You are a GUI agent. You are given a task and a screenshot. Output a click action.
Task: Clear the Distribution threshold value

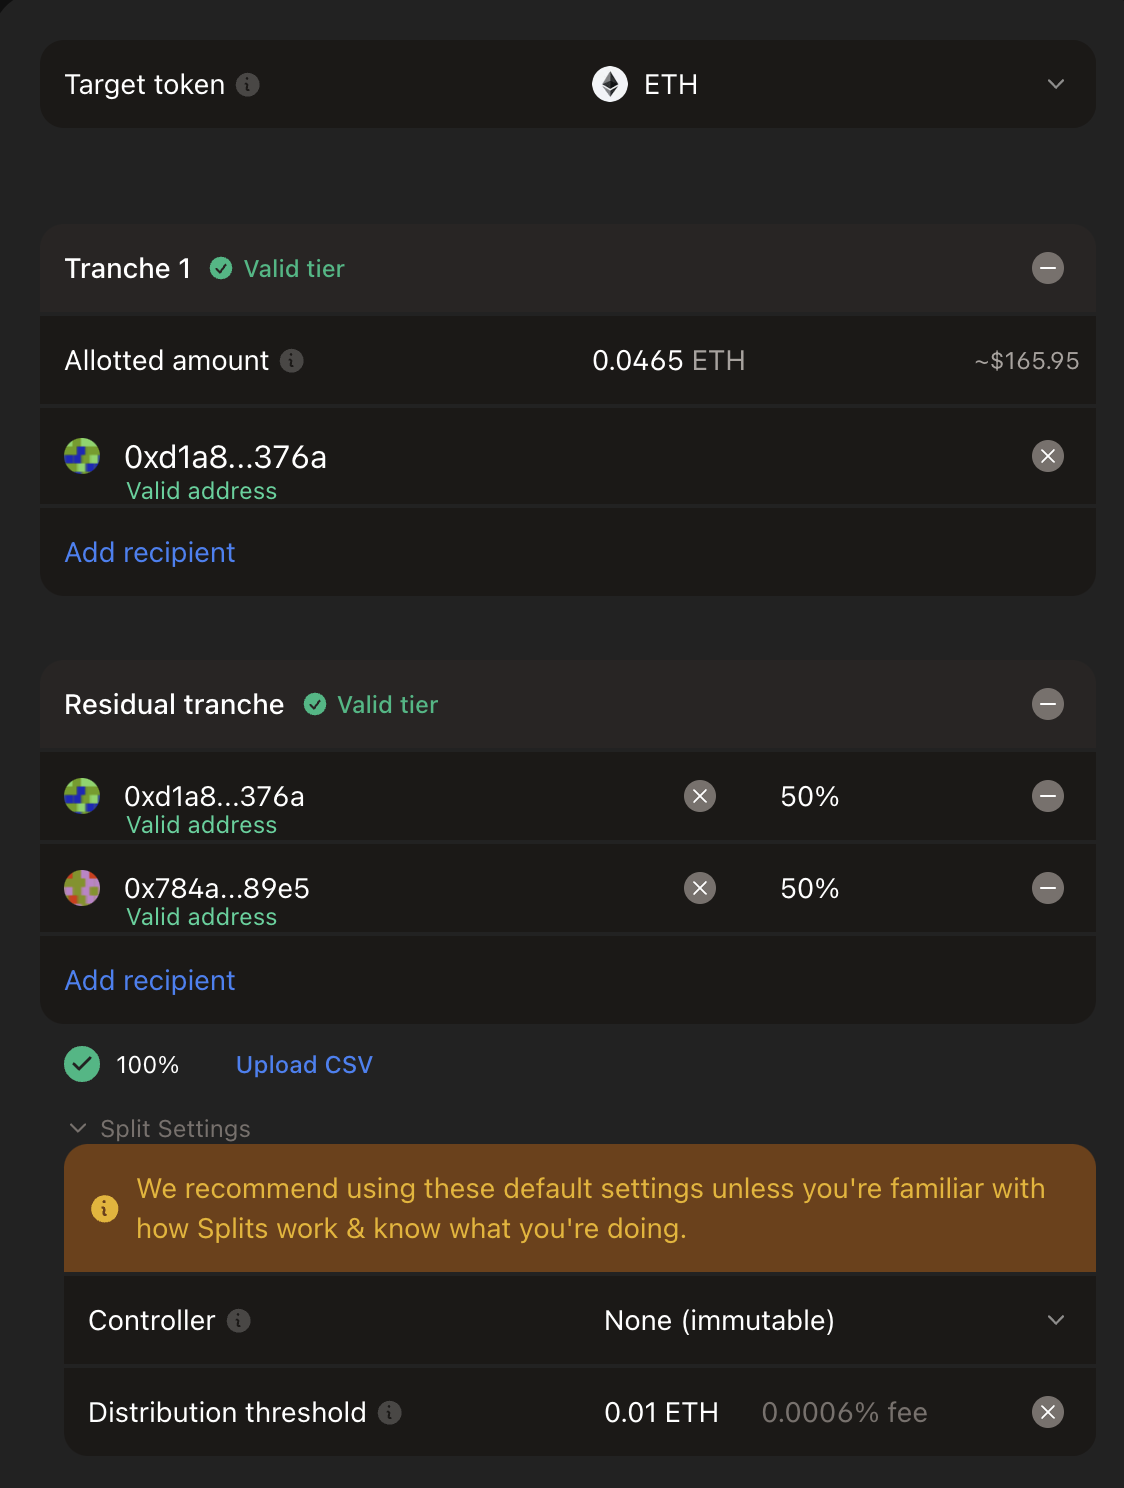1047,1412
